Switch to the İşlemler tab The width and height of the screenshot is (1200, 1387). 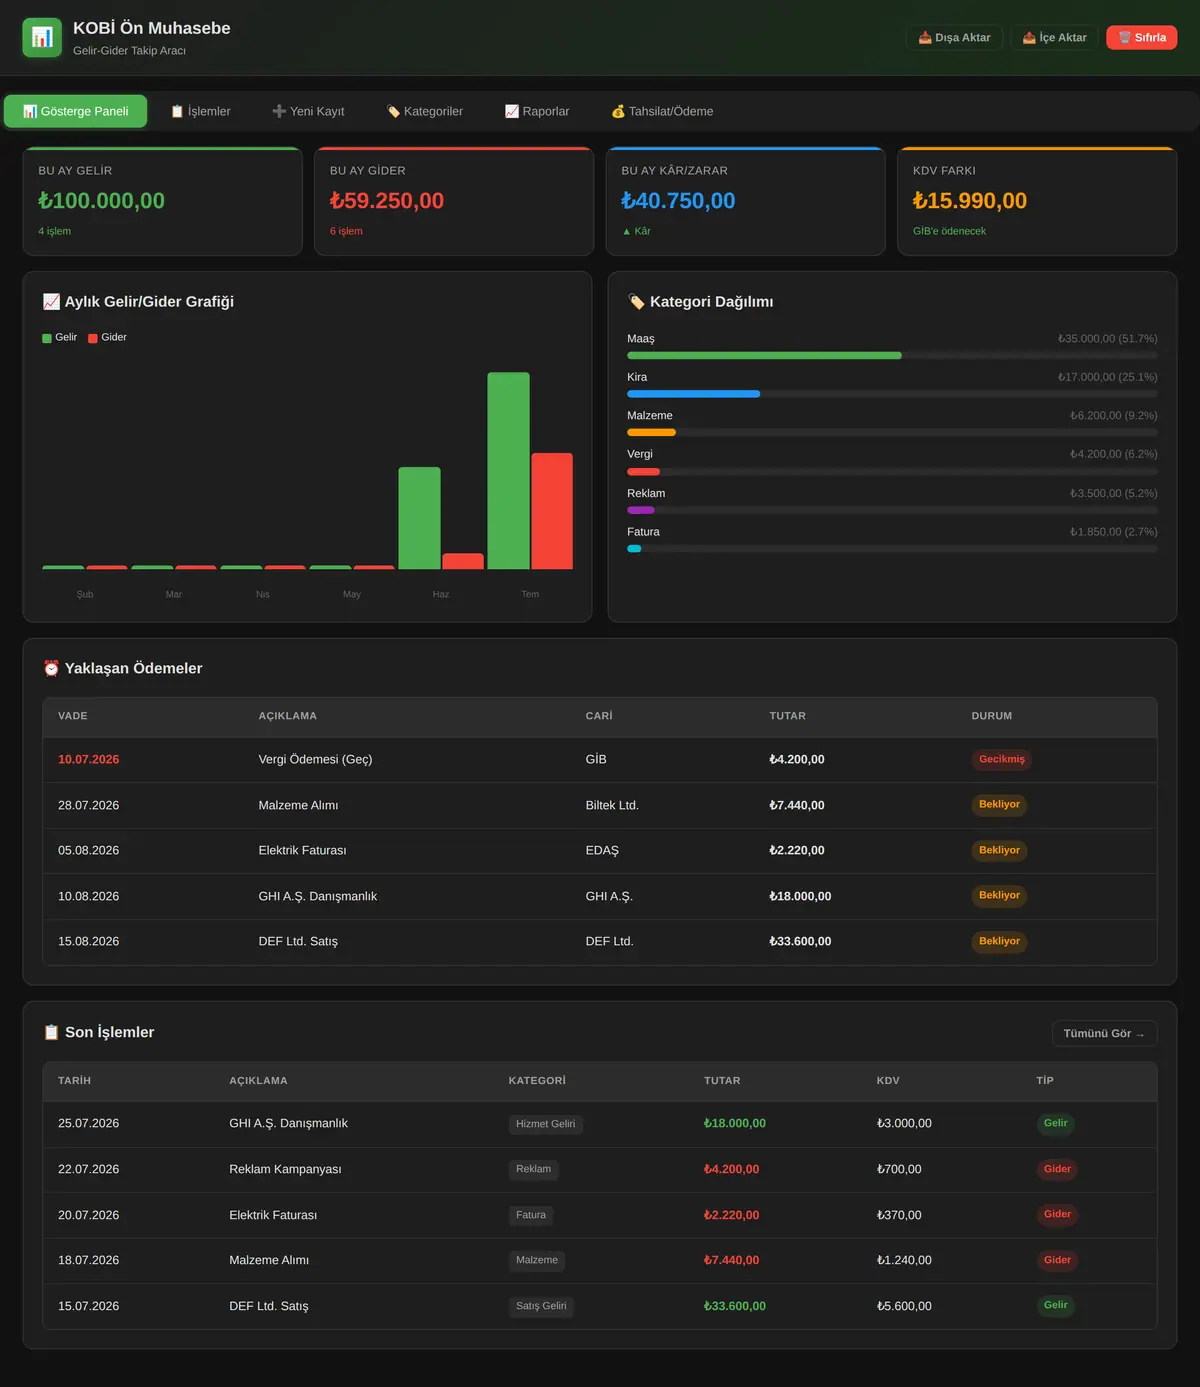(200, 111)
